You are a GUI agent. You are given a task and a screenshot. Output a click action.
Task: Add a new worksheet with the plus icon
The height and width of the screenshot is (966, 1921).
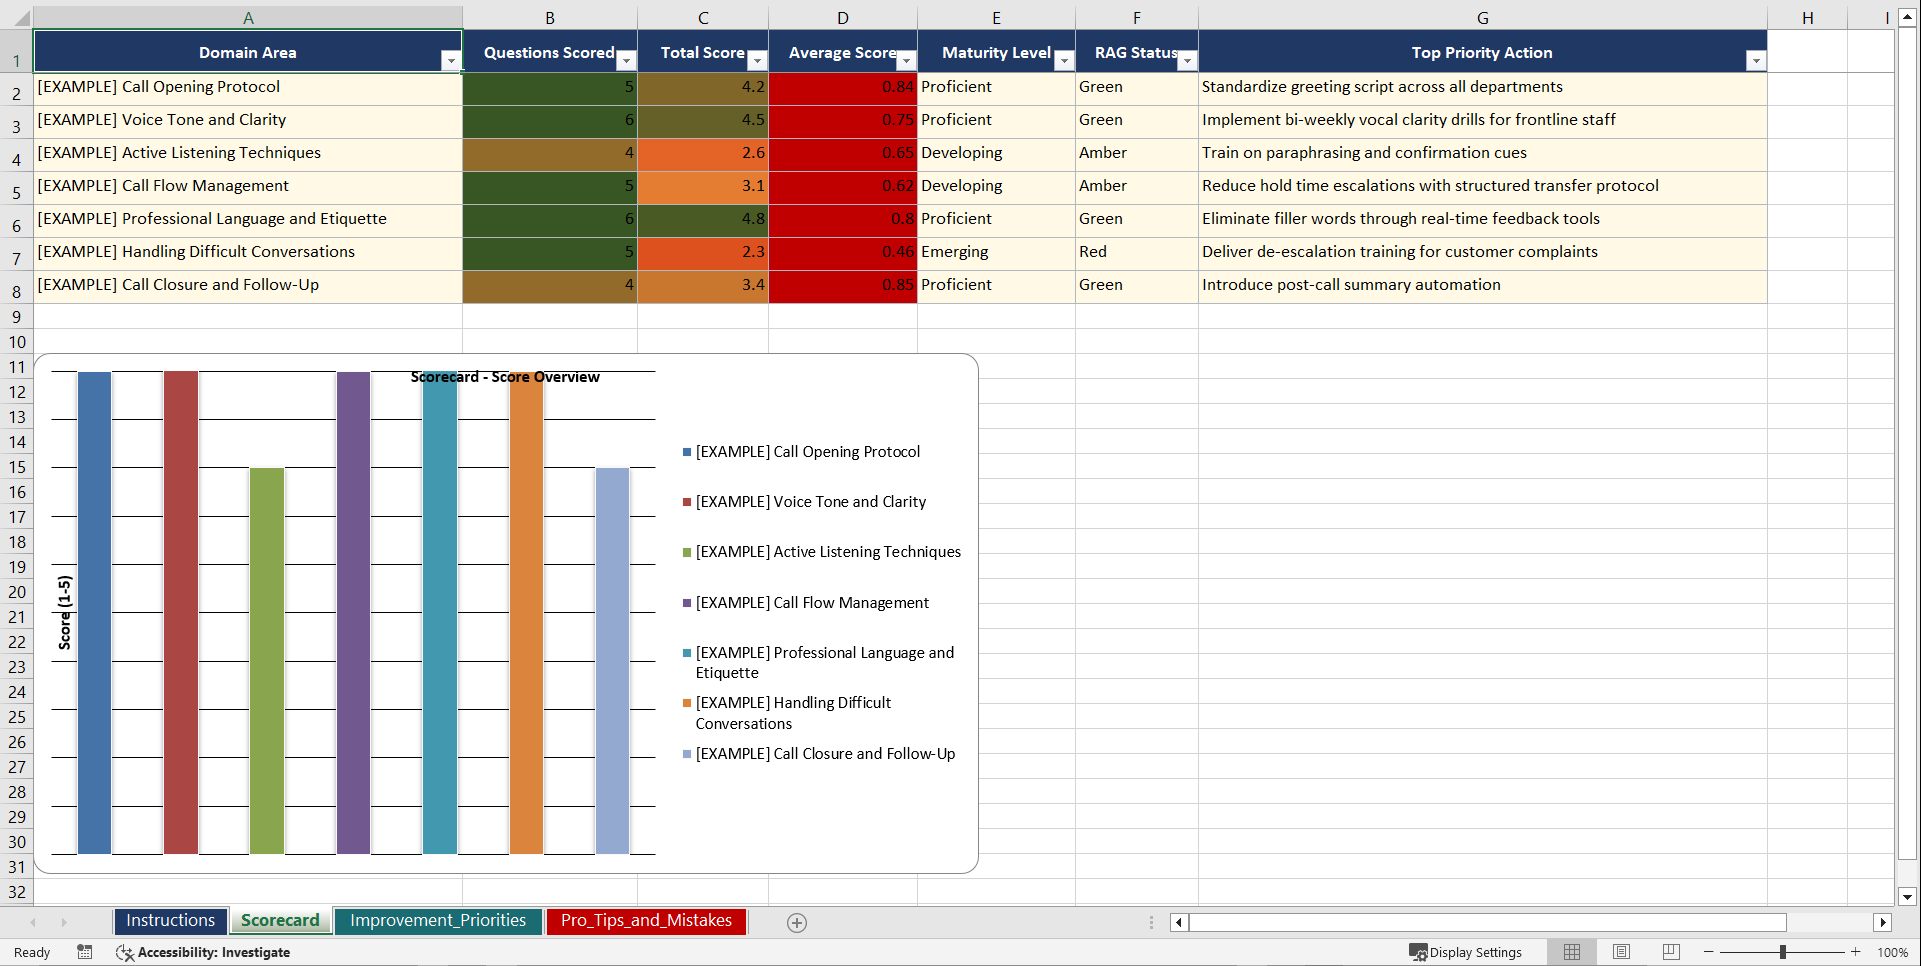click(797, 922)
